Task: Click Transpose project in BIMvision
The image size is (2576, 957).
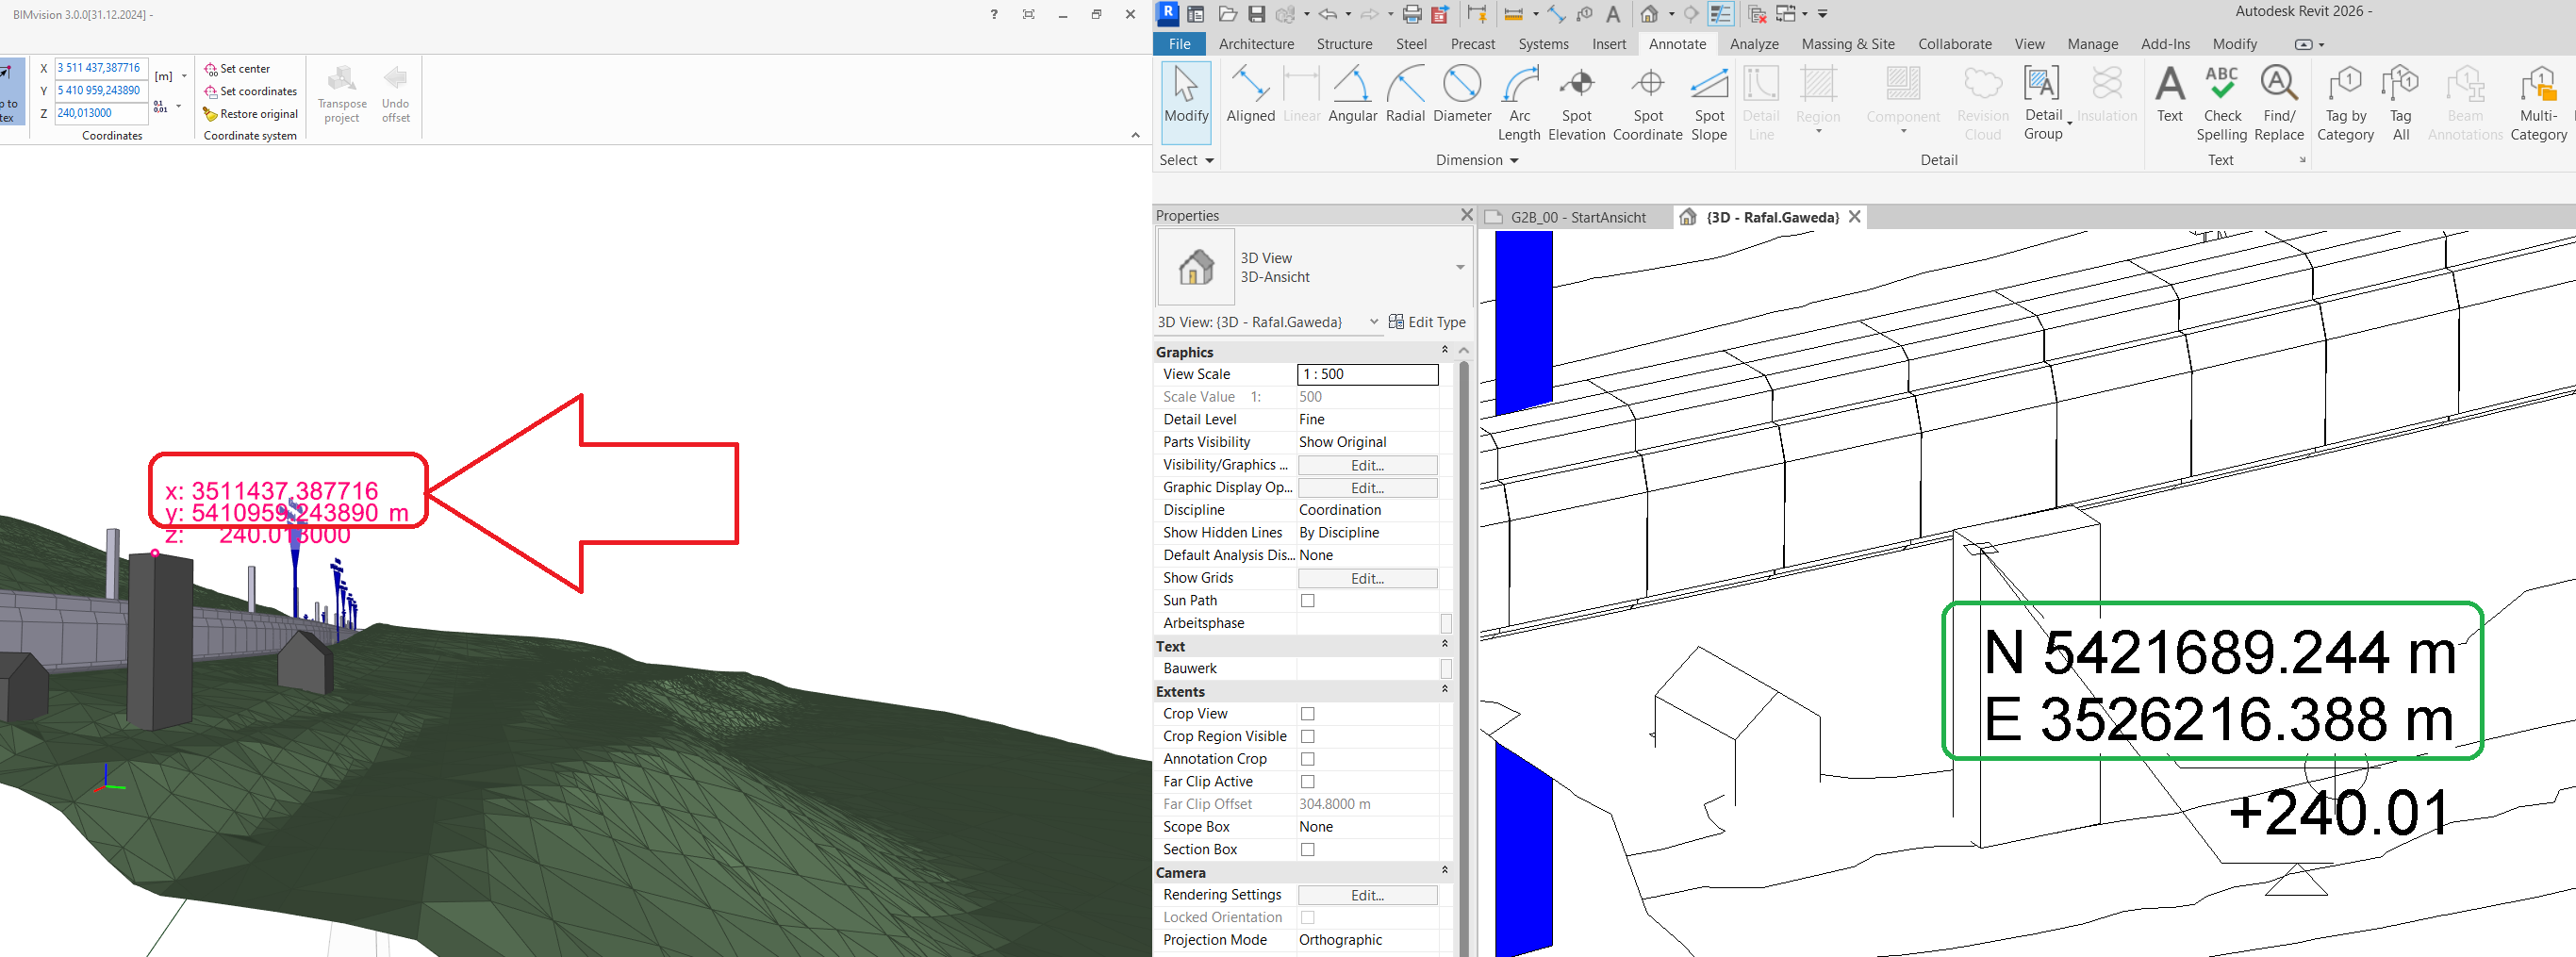Action: [x=341, y=95]
